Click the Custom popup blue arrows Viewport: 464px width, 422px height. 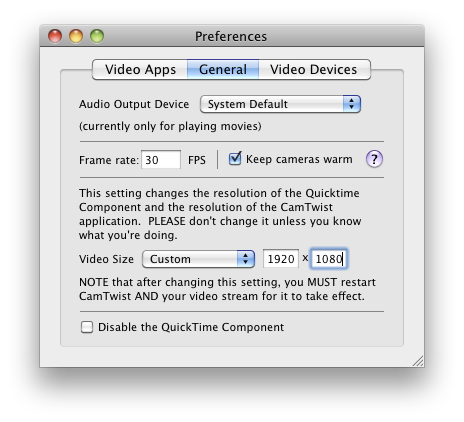pyautogui.click(x=246, y=259)
